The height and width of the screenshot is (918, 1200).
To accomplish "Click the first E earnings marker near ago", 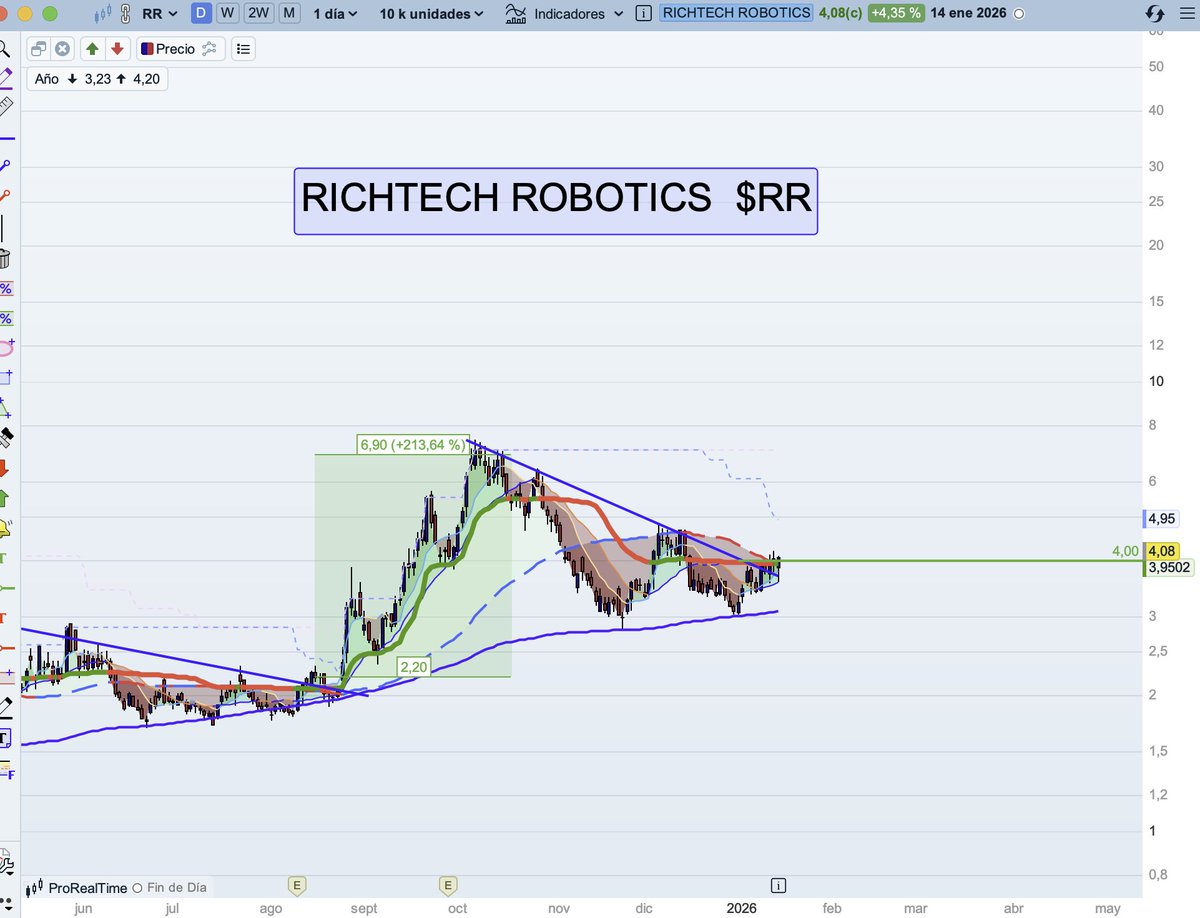I will coord(296,884).
